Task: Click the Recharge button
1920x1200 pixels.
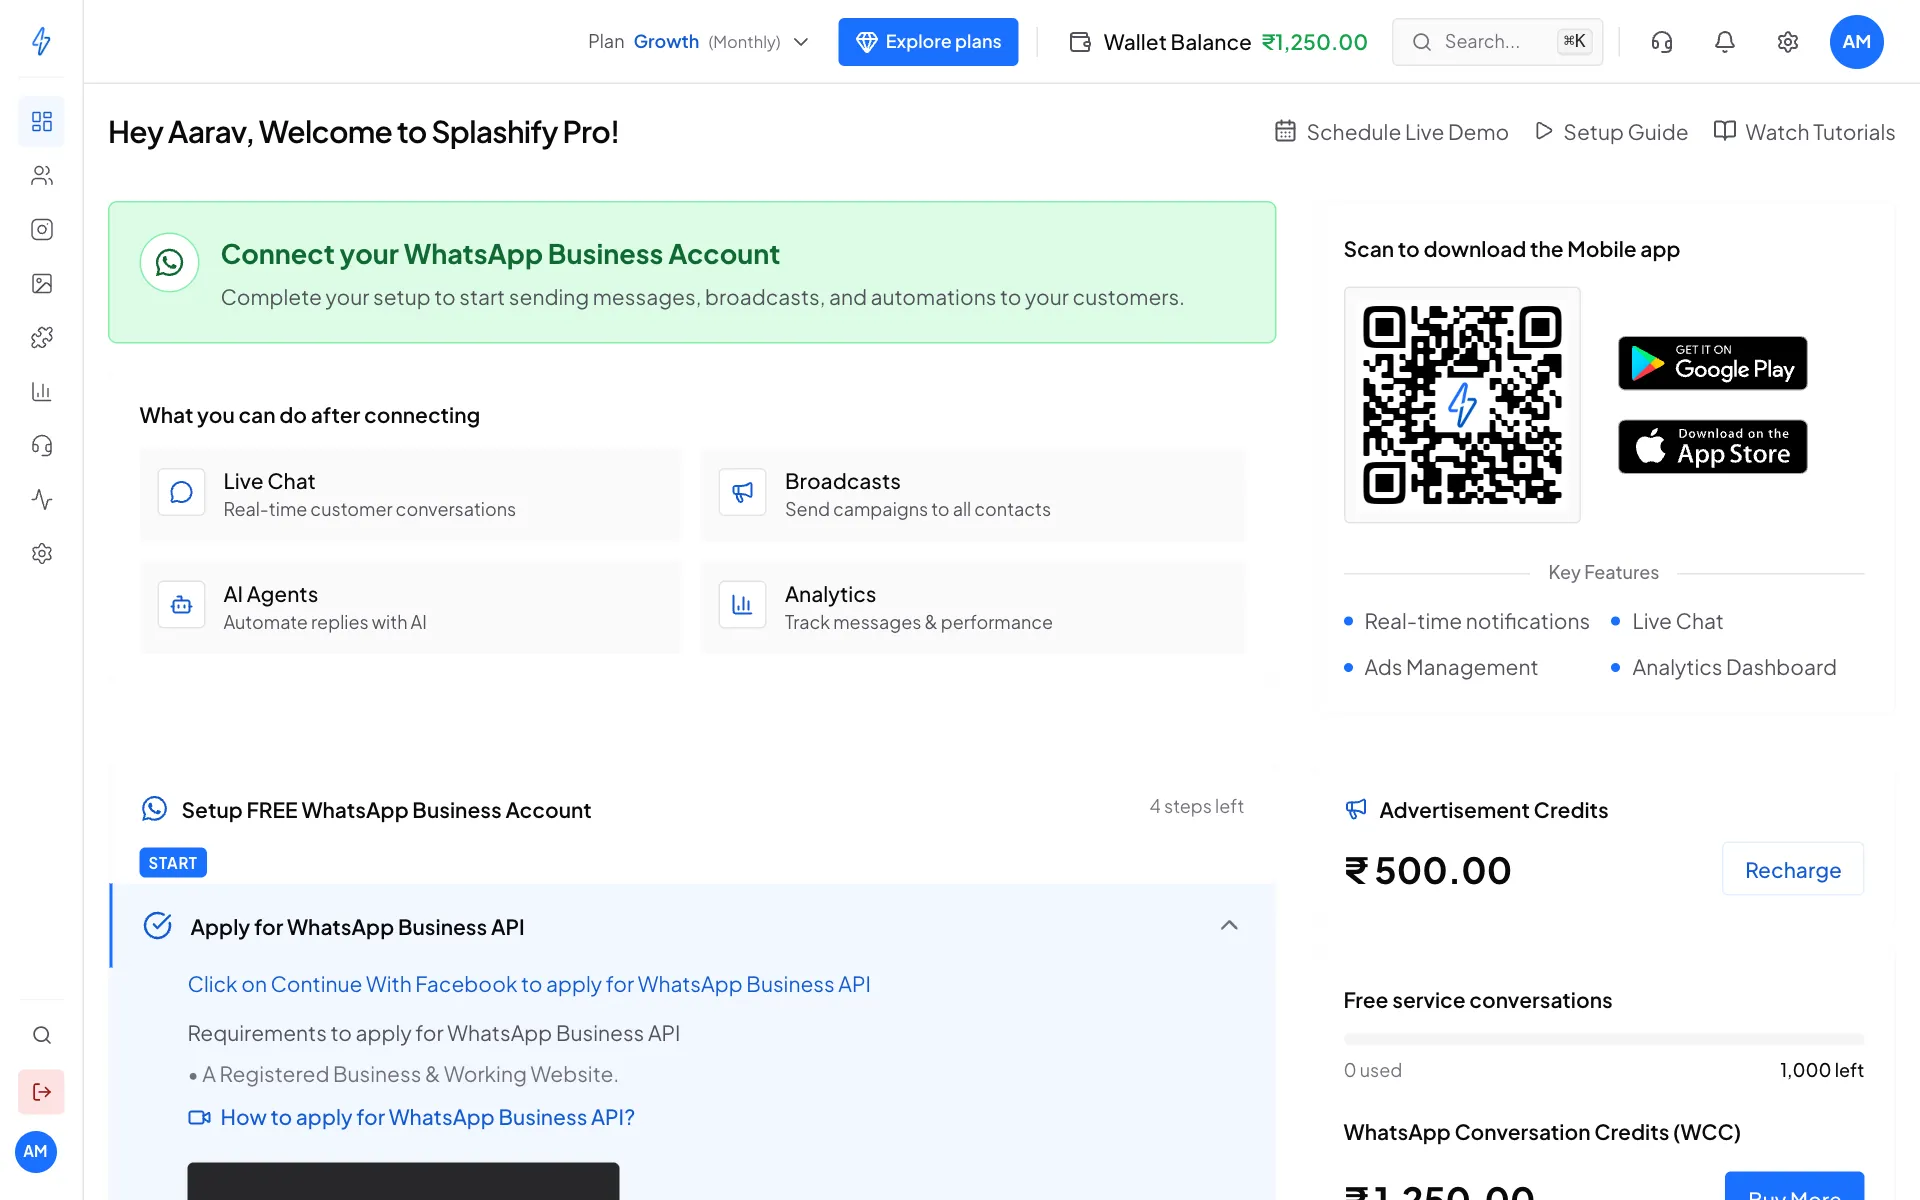Action: [x=1792, y=869]
